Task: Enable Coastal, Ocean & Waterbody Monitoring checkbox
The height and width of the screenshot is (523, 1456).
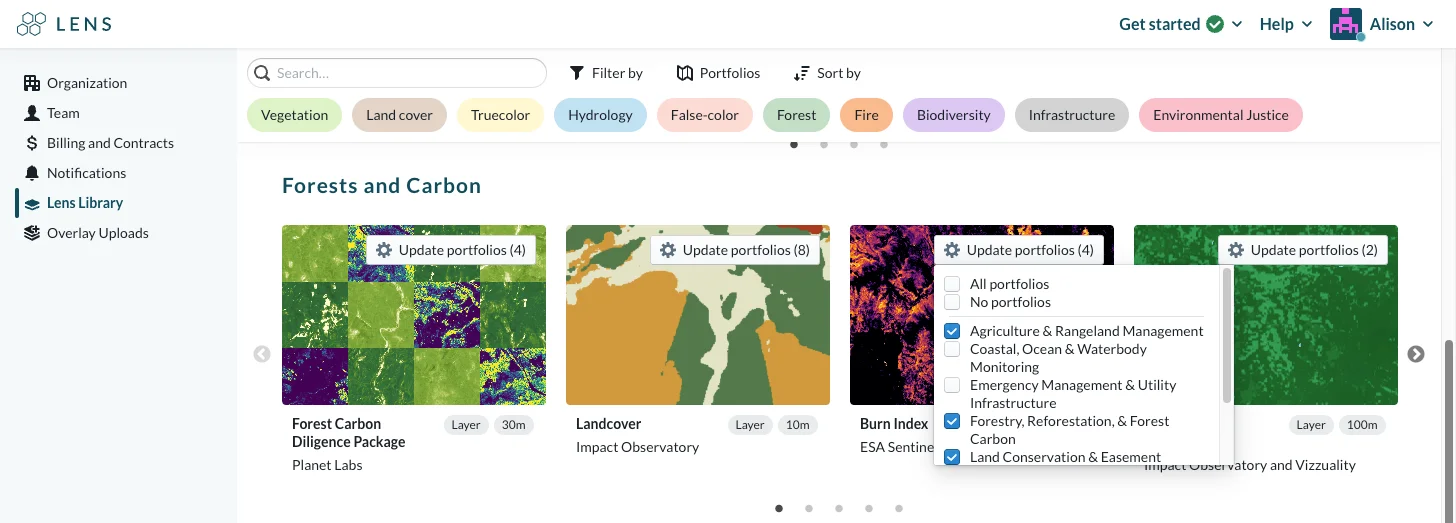Action: click(x=952, y=349)
